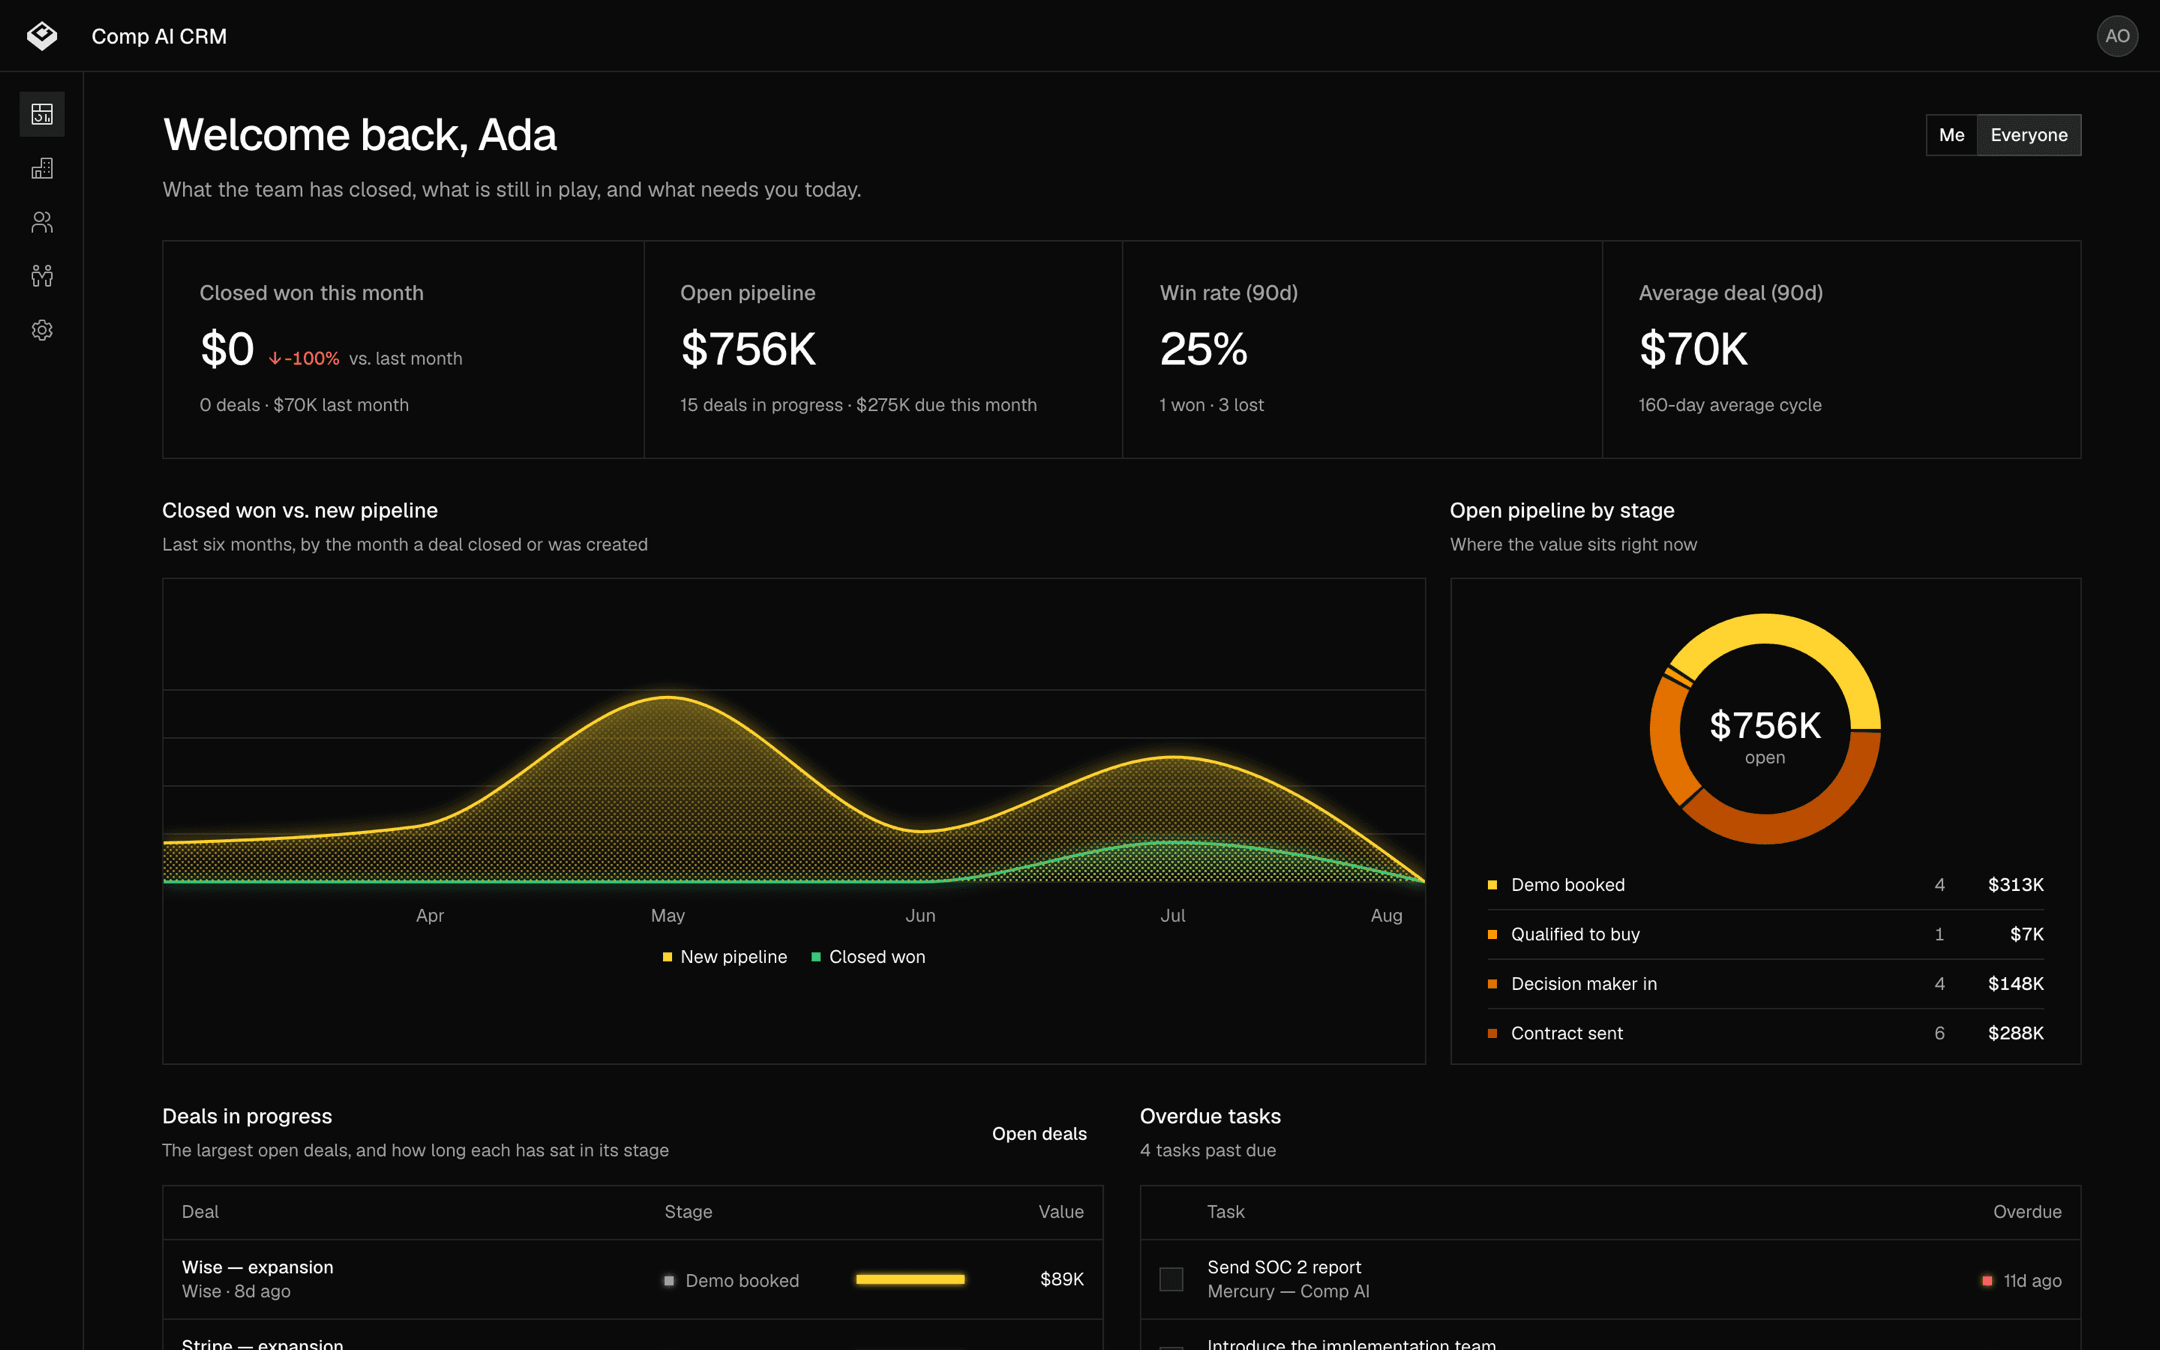This screenshot has height=1350, width=2160.
Task: Click the 4 tasks past due text
Action: 1208,1150
